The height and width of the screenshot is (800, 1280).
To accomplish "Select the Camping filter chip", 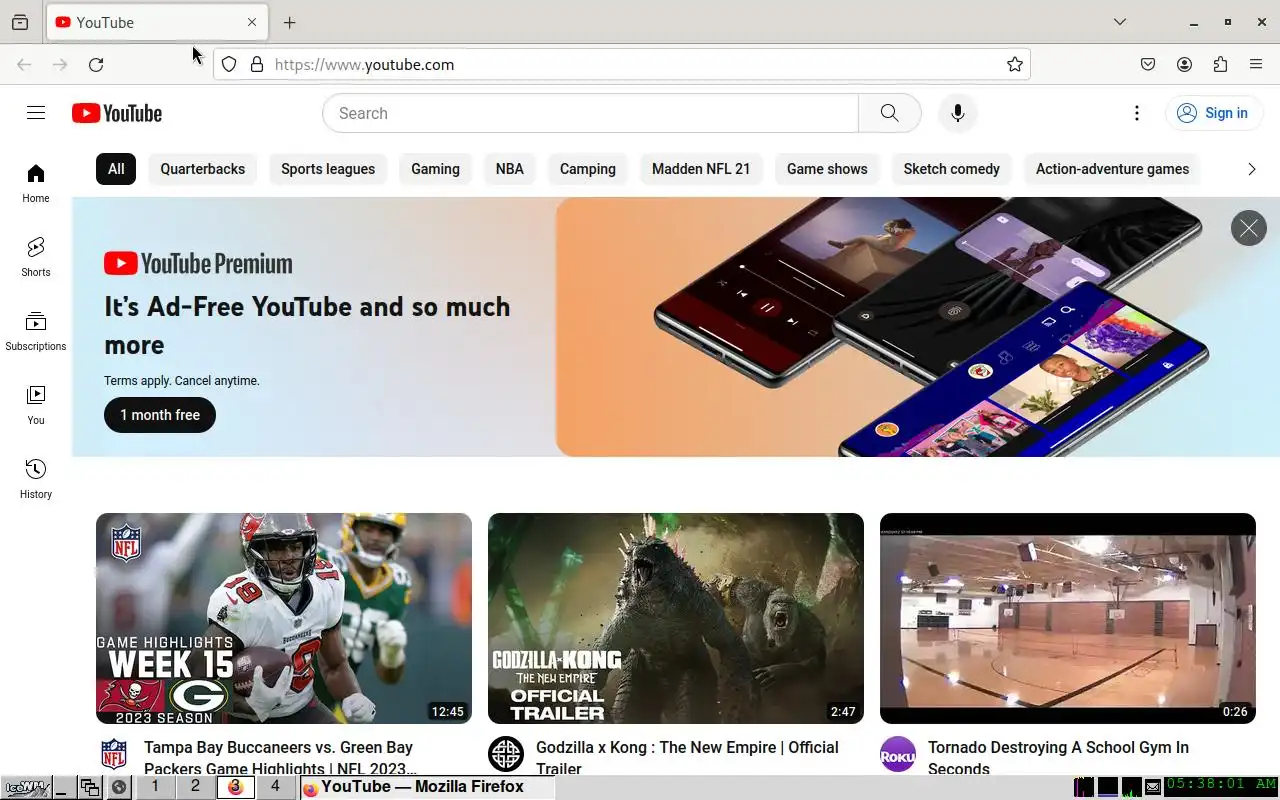I will [588, 169].
